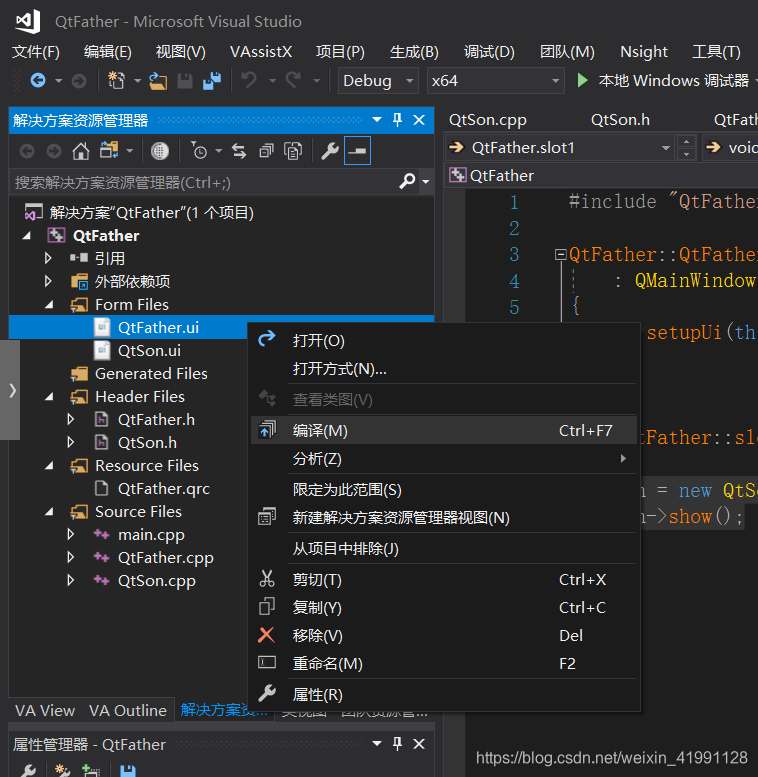Click the Solution Explorer search field
The height and width of the screenshot is (777, 758).
[x=203, y=182]
